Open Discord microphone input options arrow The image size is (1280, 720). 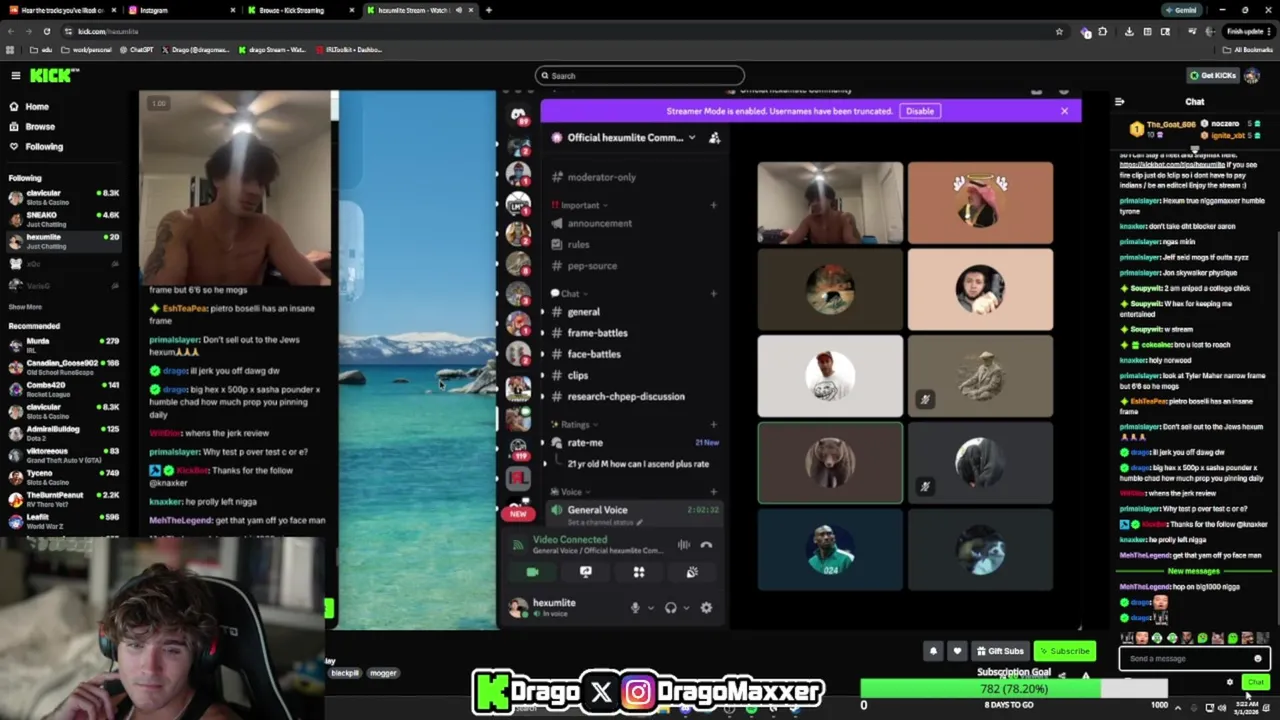pyautogui.click(x=650, y=607)
